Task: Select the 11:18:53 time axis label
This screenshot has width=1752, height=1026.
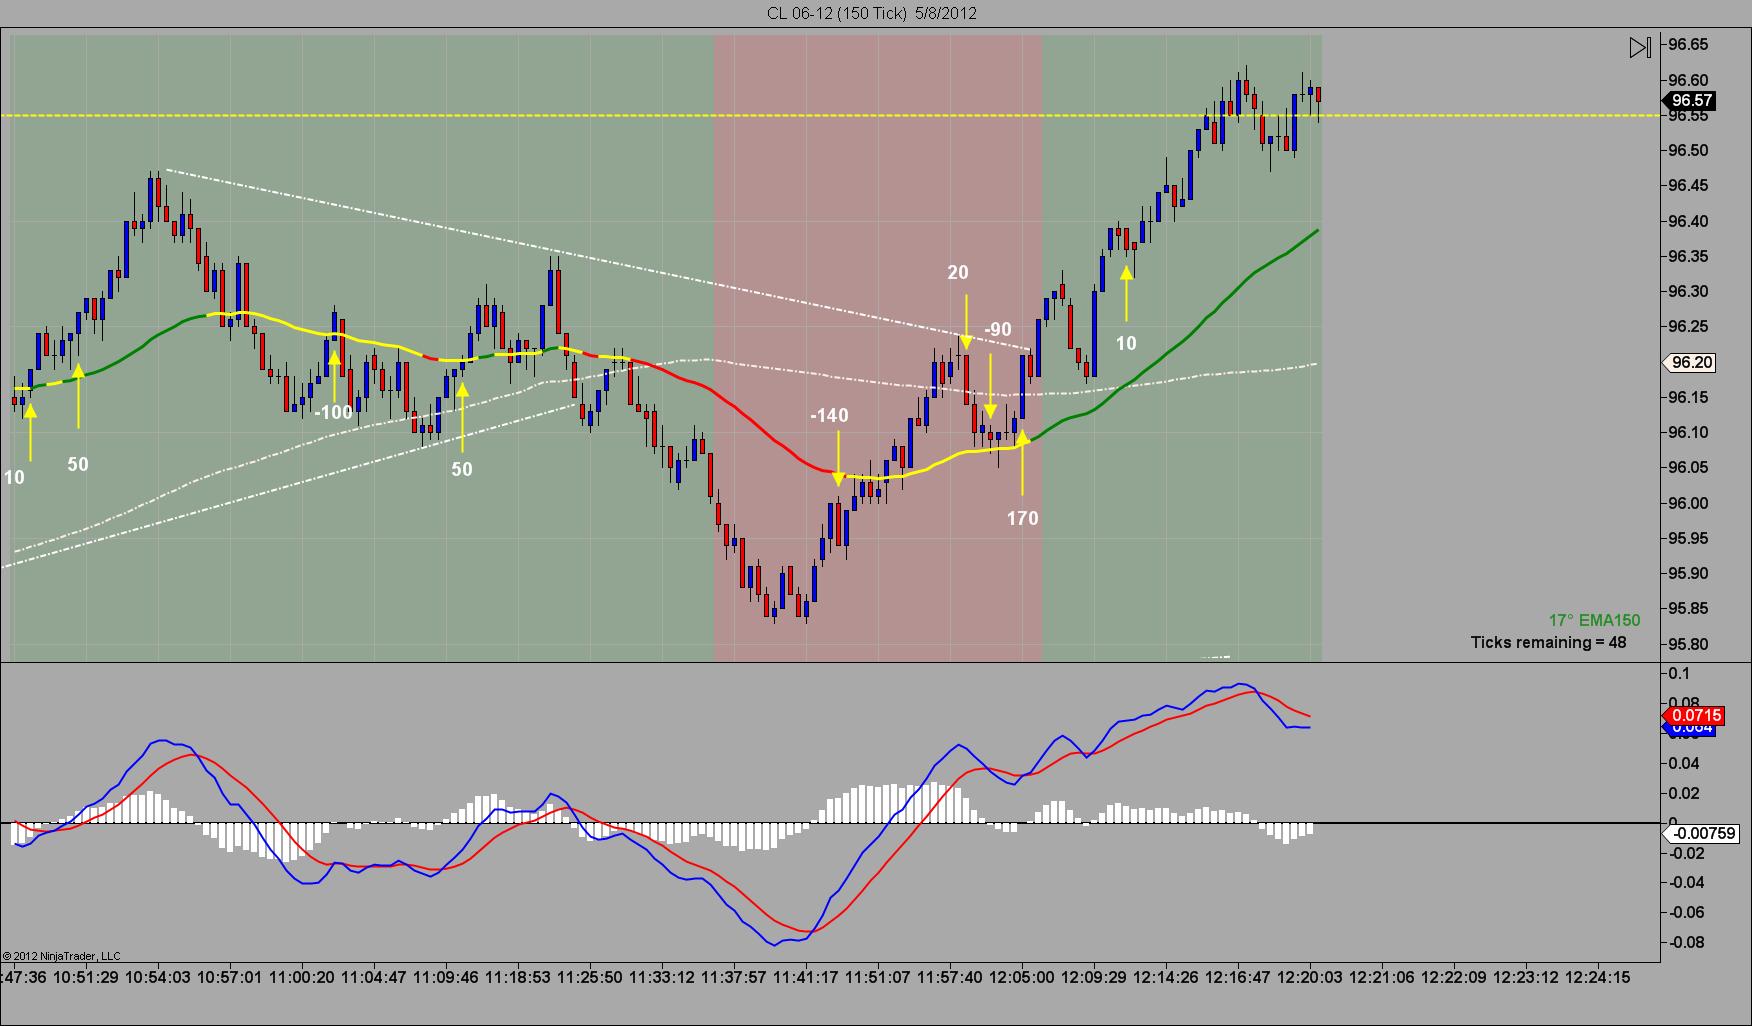Action: tap(518, 977)
